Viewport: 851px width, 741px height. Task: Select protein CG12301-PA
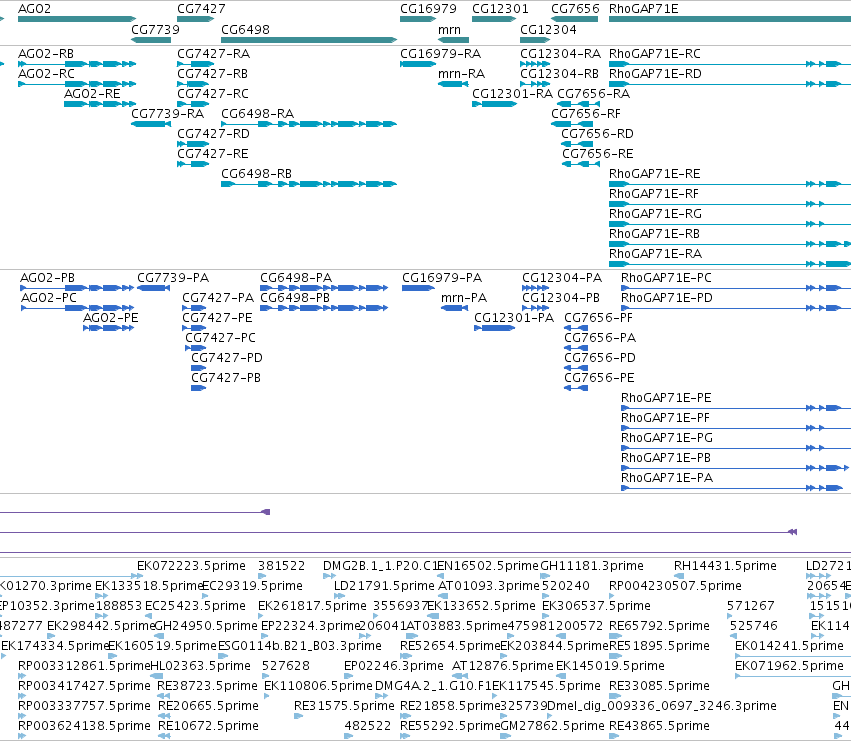pos(514,318)
